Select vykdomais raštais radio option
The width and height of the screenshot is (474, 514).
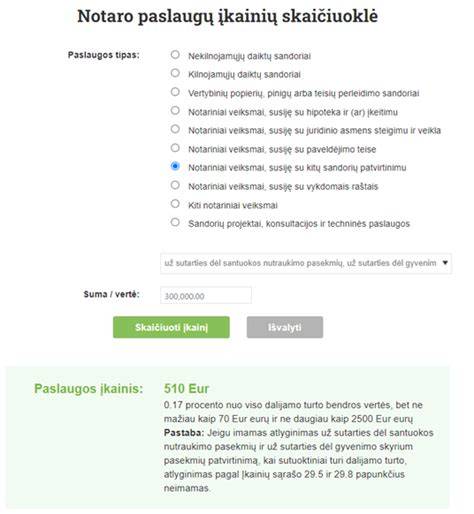(x=175, y=185)
